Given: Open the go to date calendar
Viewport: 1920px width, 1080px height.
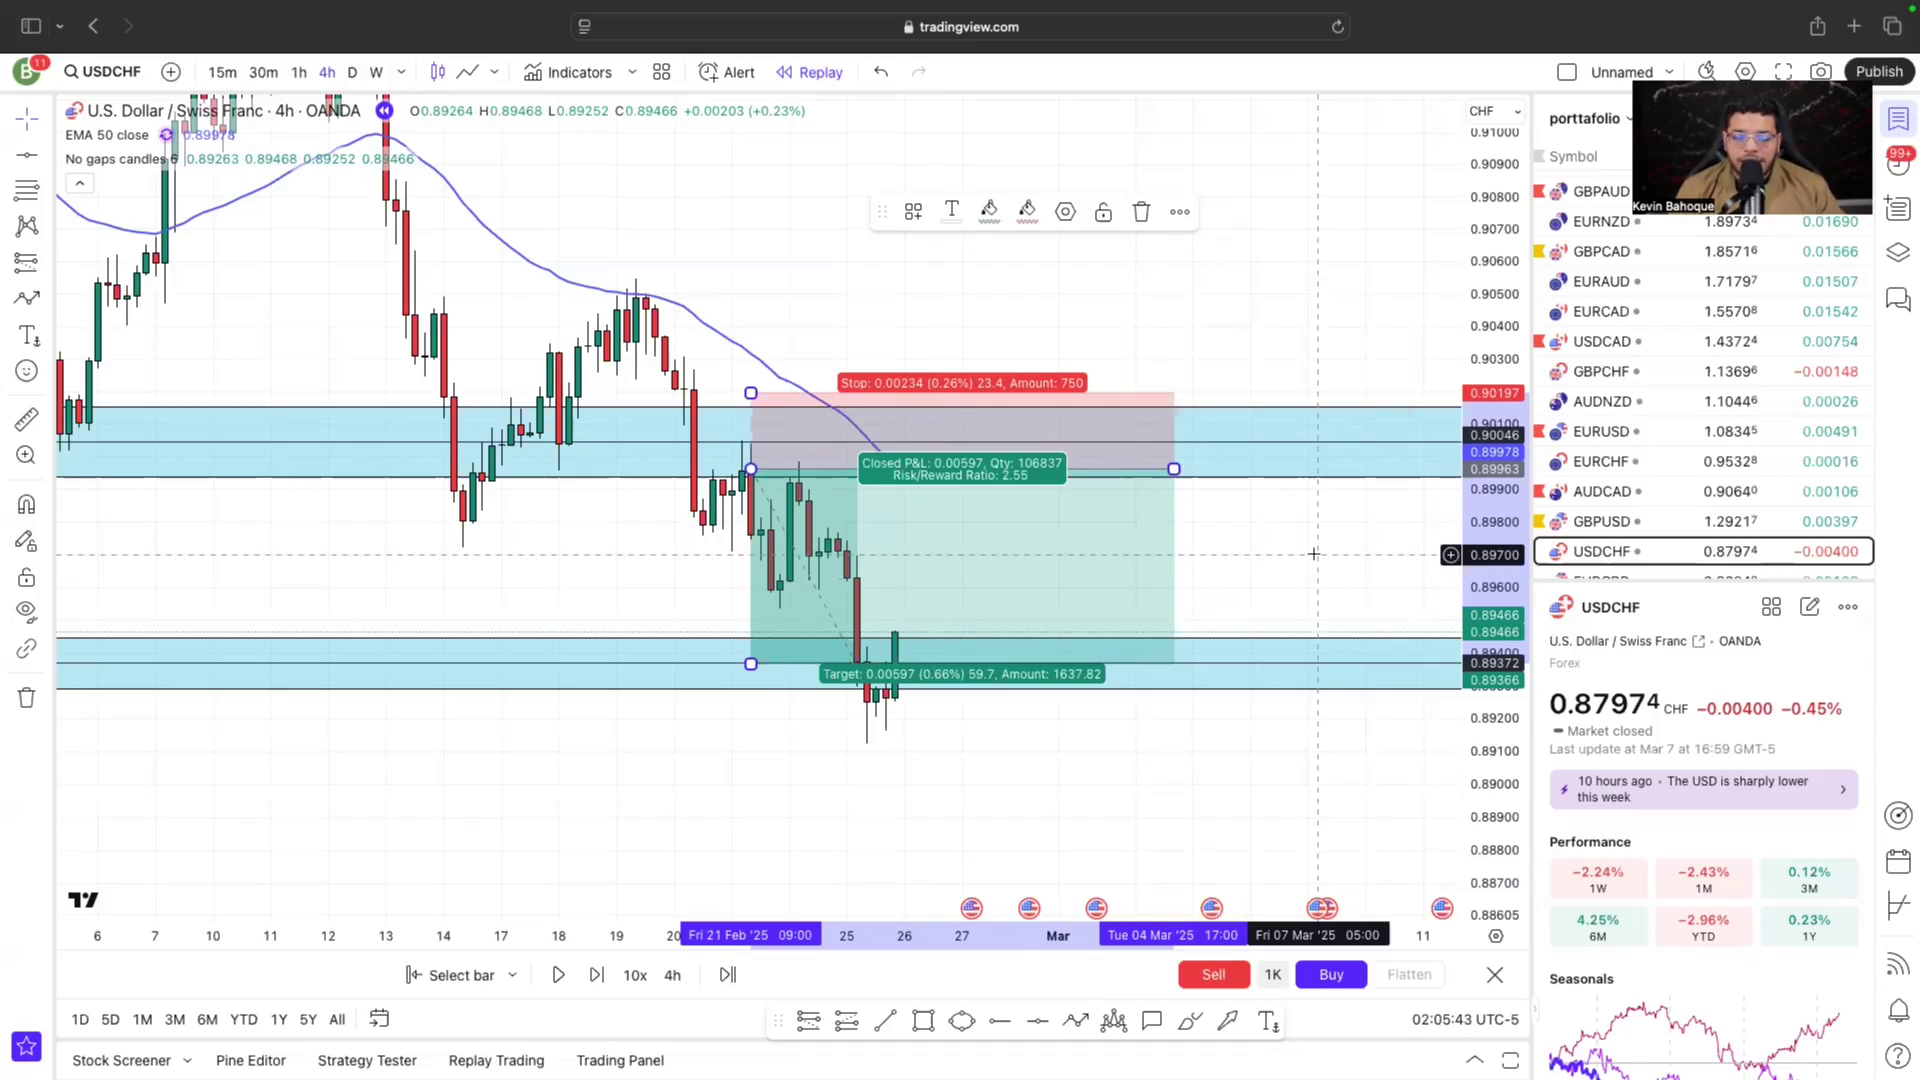Looking at the screenshot, I should pyautogui.click(x=379, y=1019).
